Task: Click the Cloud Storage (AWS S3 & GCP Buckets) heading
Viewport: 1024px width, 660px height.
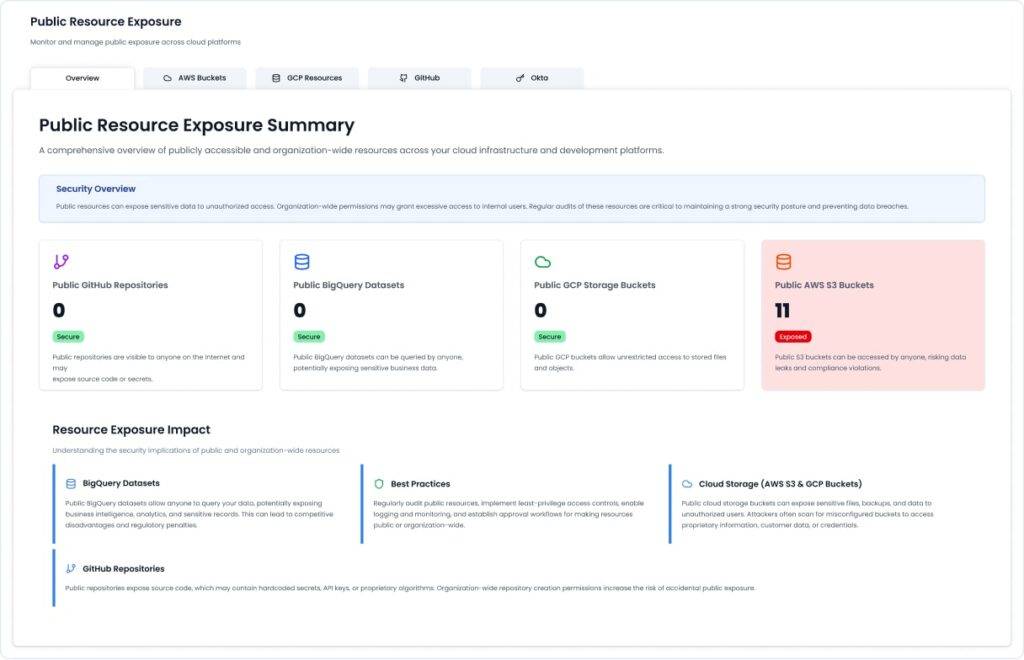Action: (780, 484)
